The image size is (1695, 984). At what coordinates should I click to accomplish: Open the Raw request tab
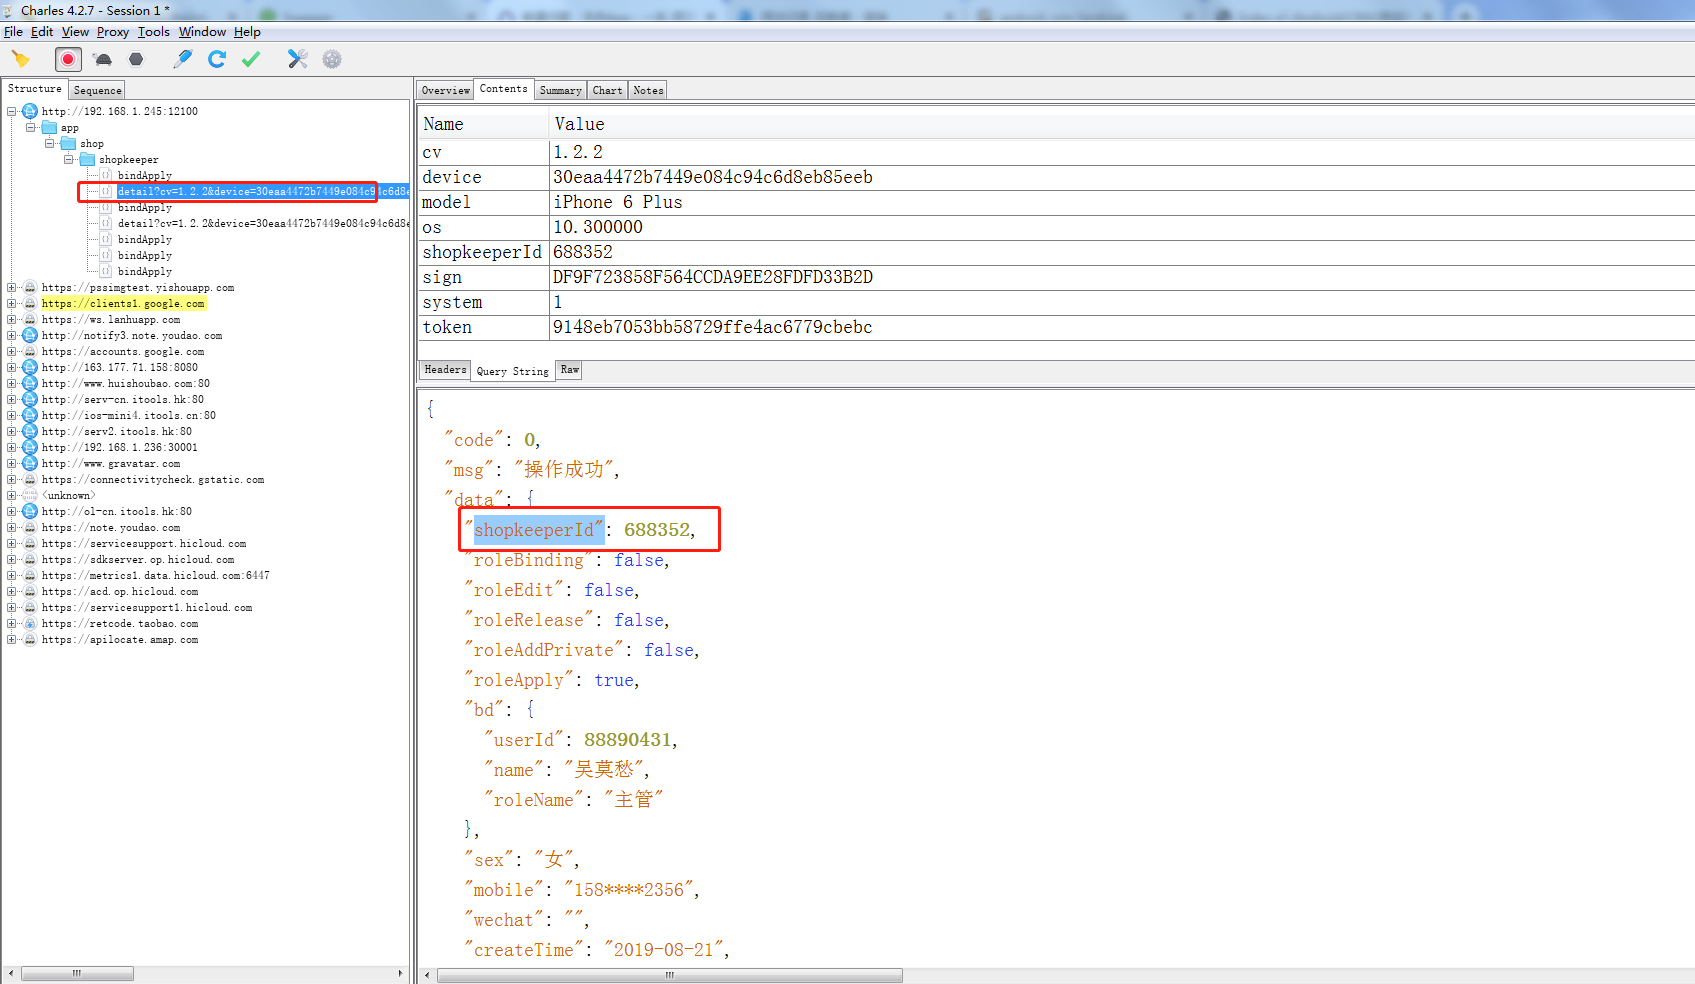point(569,370)
